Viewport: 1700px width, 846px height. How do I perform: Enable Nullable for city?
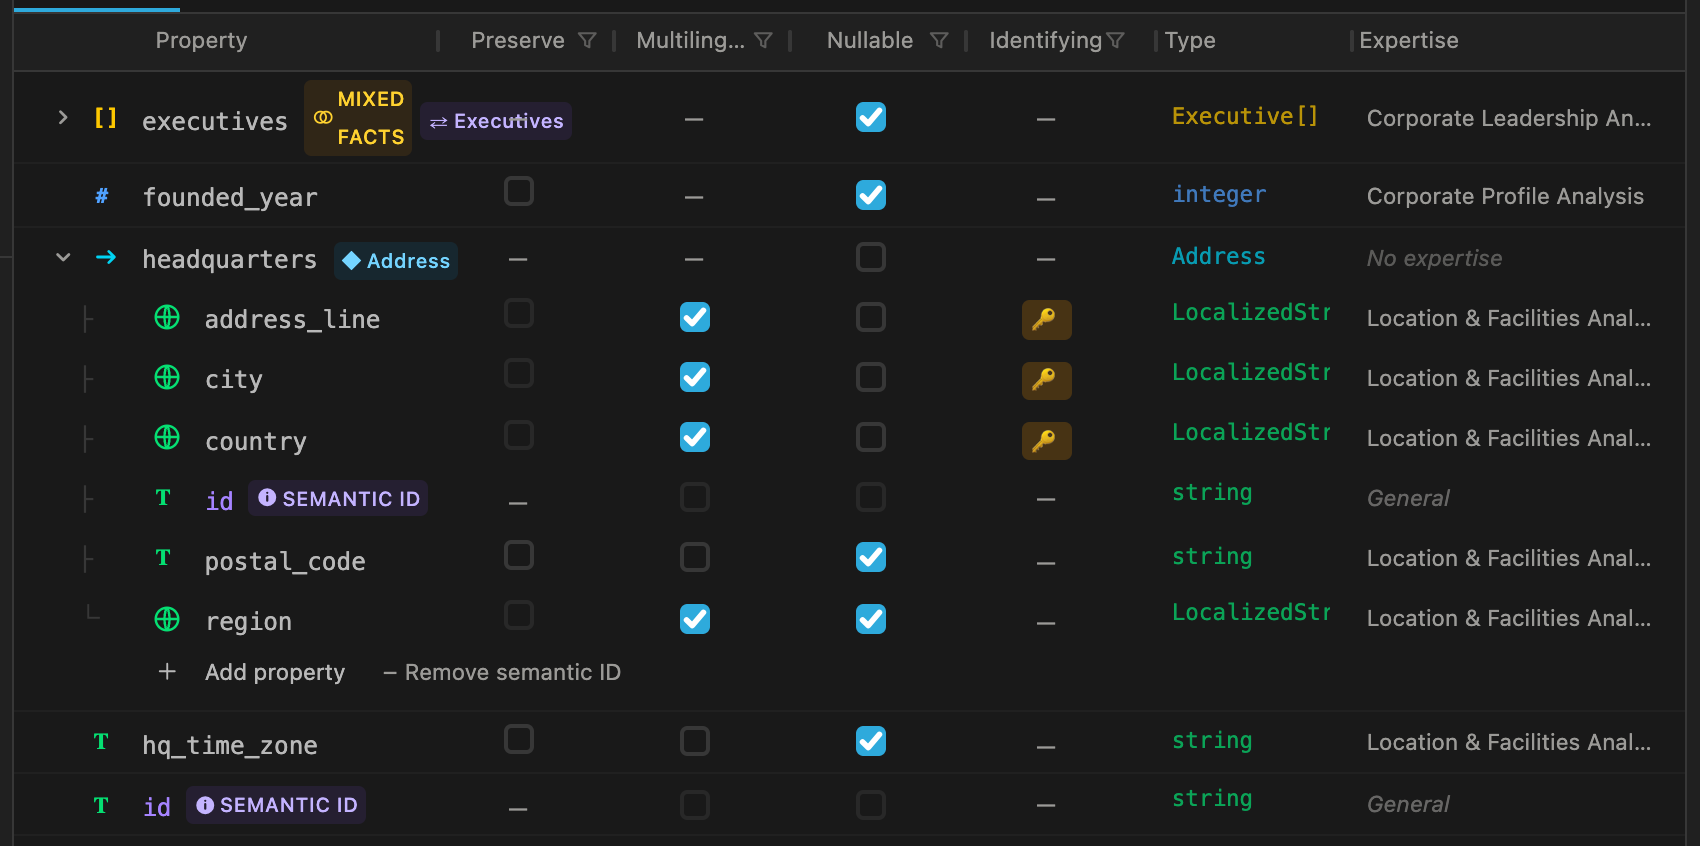click(x=871, y=377)
